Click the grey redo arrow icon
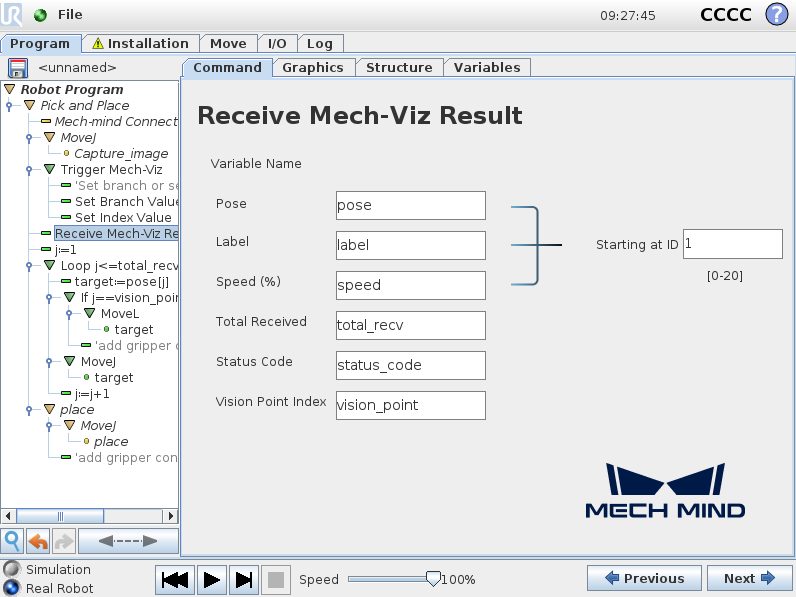The image size is (796, 597). click(63, 541)
